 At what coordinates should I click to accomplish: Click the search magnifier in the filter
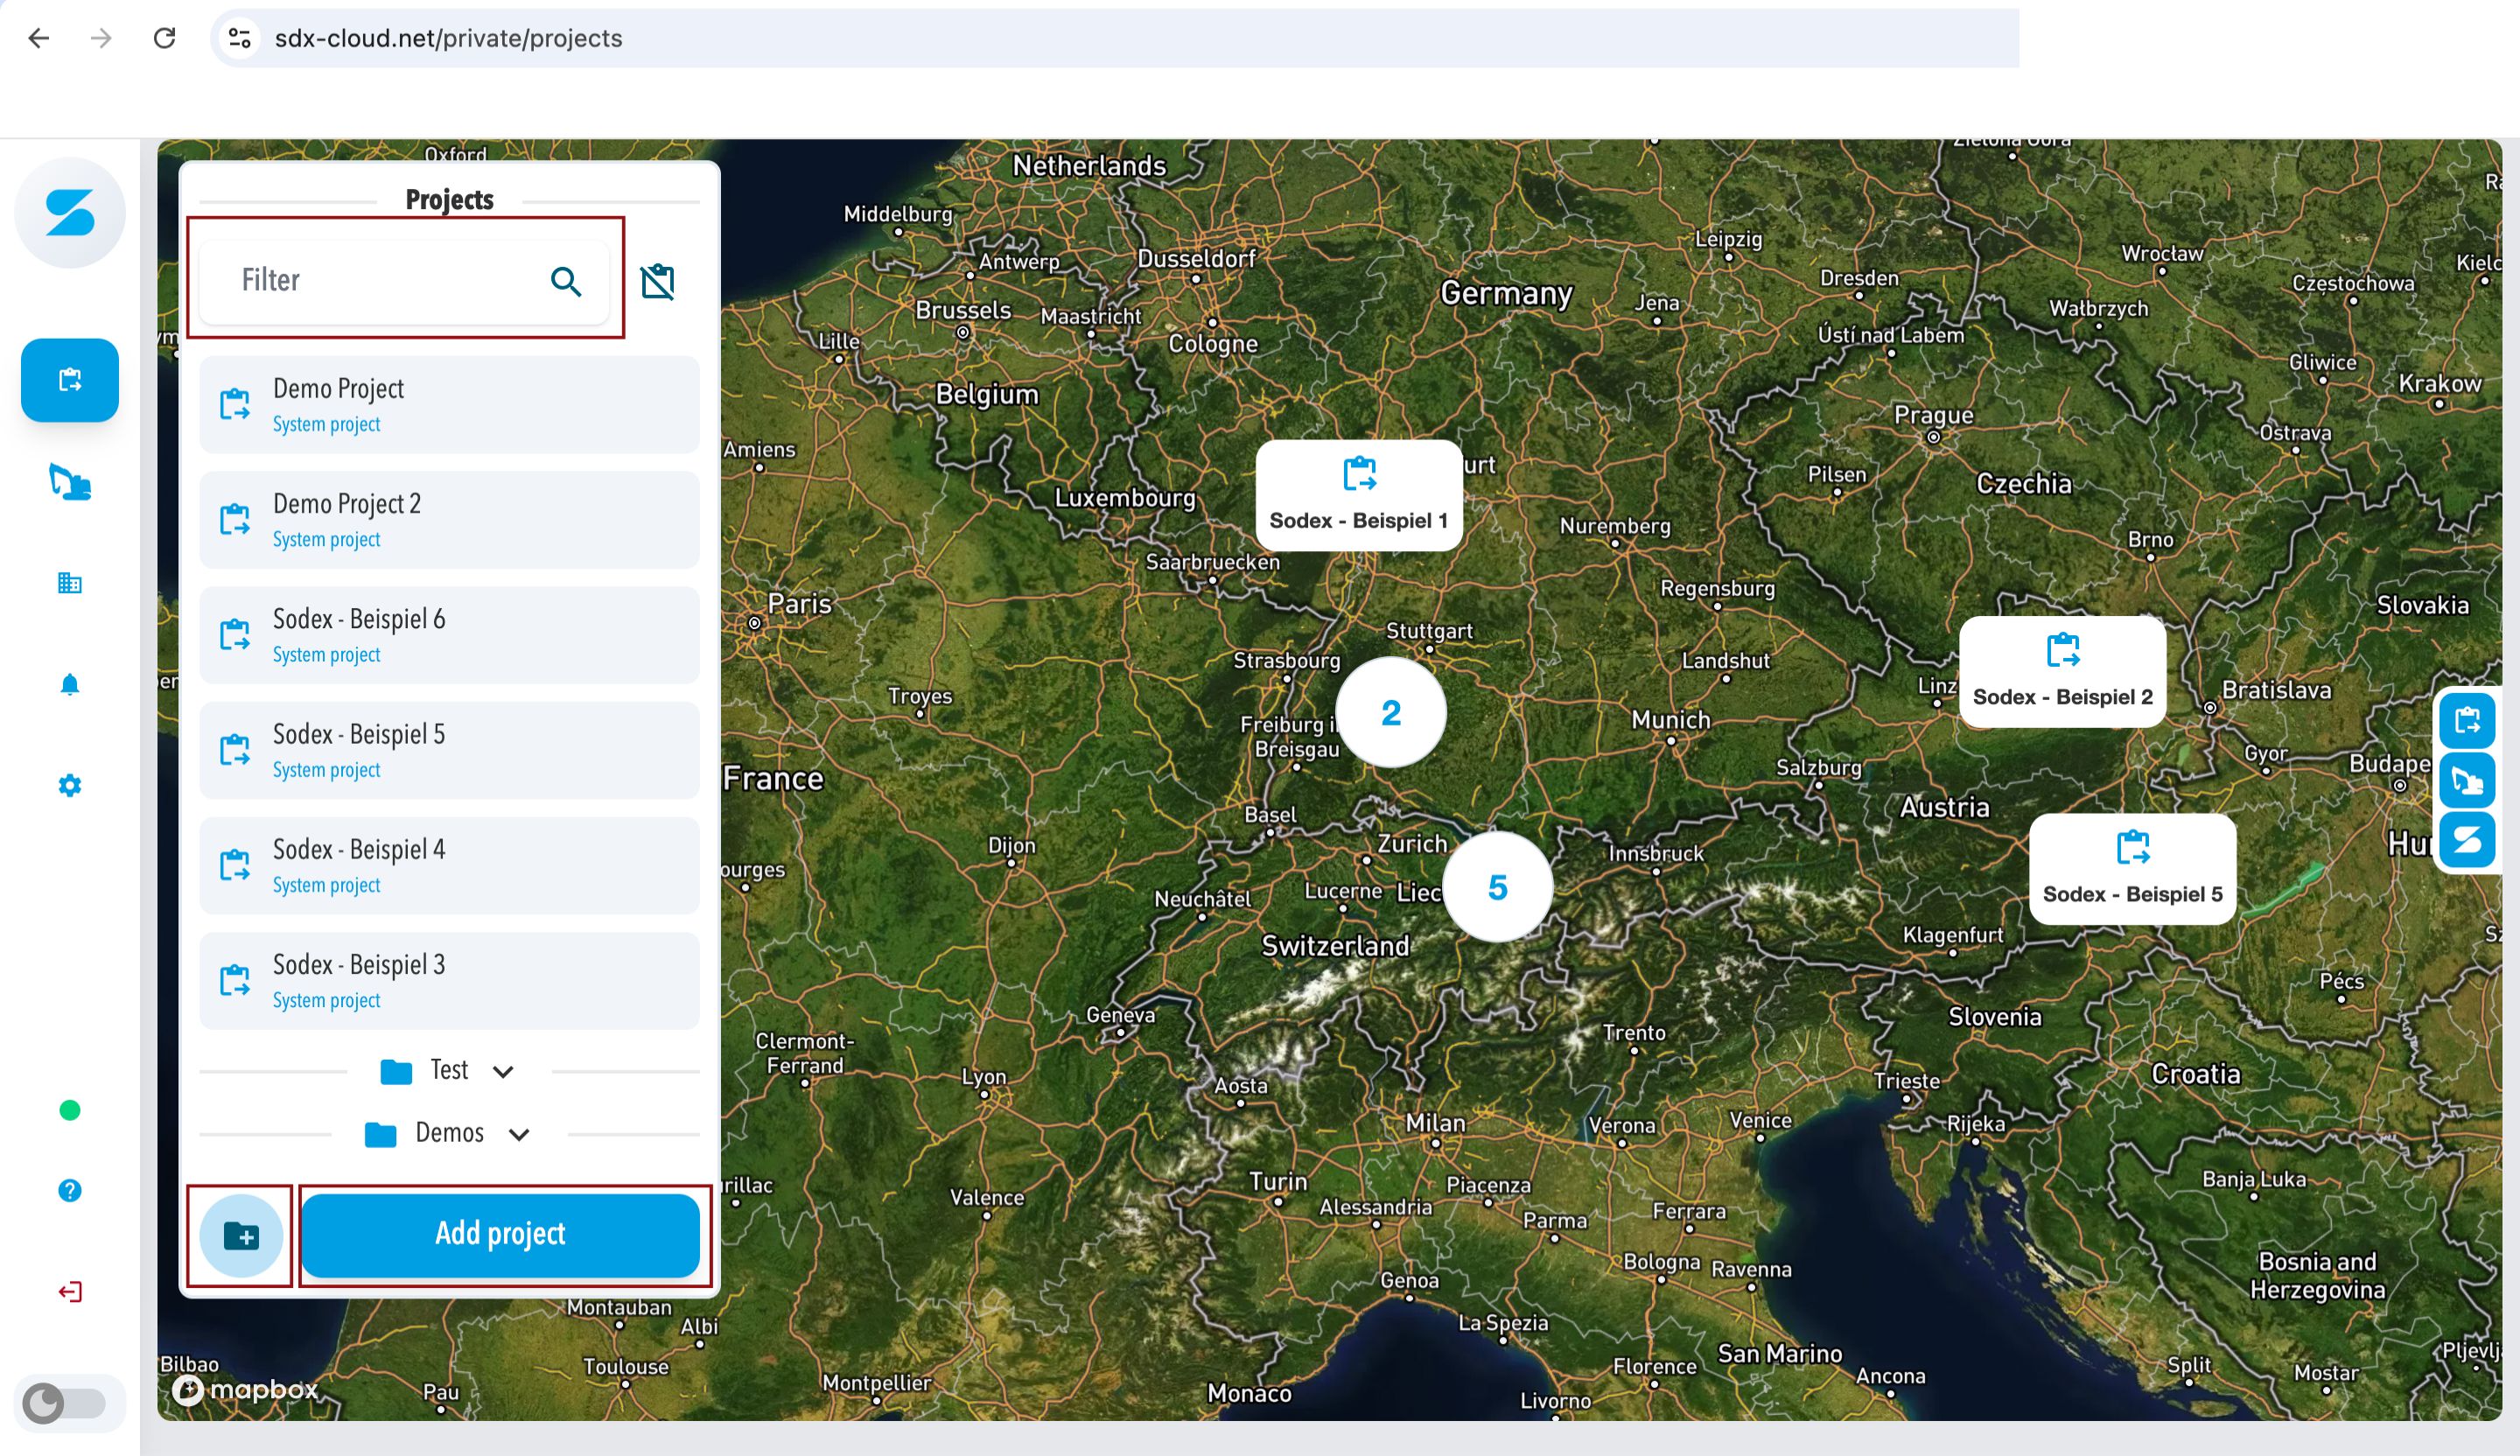point(566,282)
